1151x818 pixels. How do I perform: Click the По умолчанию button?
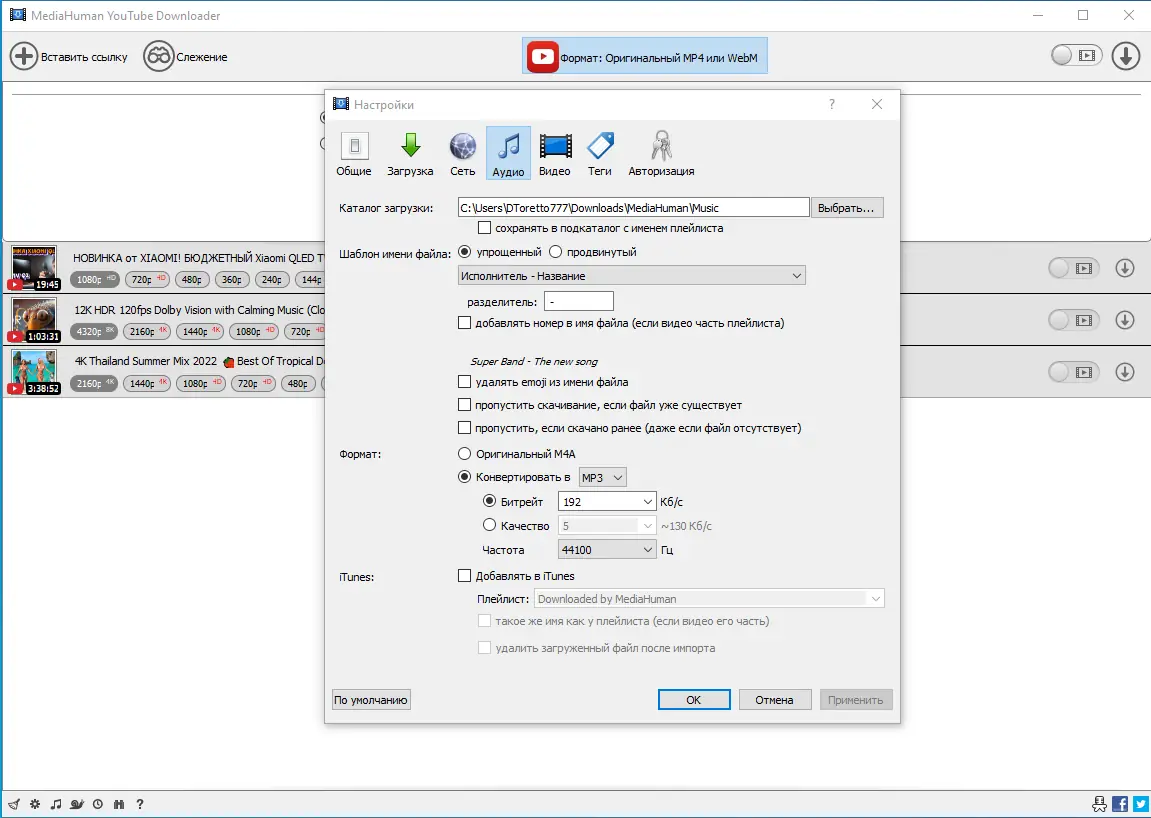371,700
